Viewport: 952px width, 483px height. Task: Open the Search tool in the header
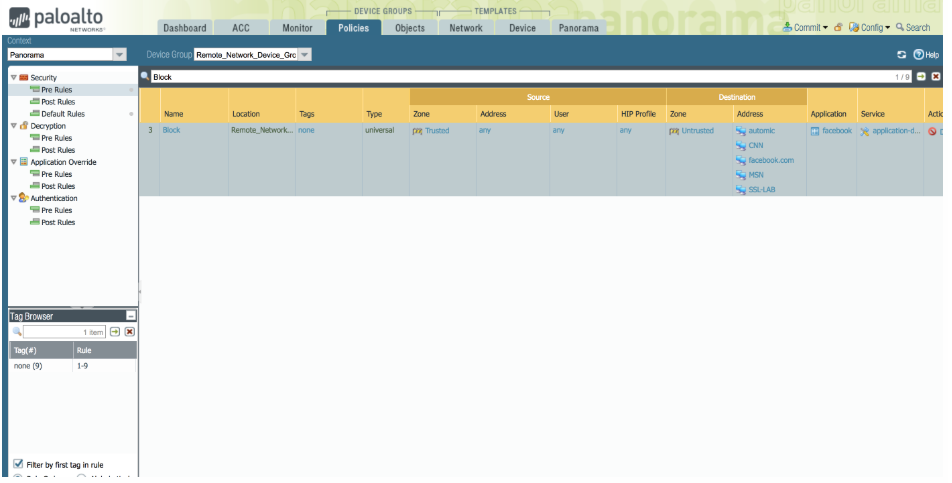pyautogui.click(x=913, y=27)
